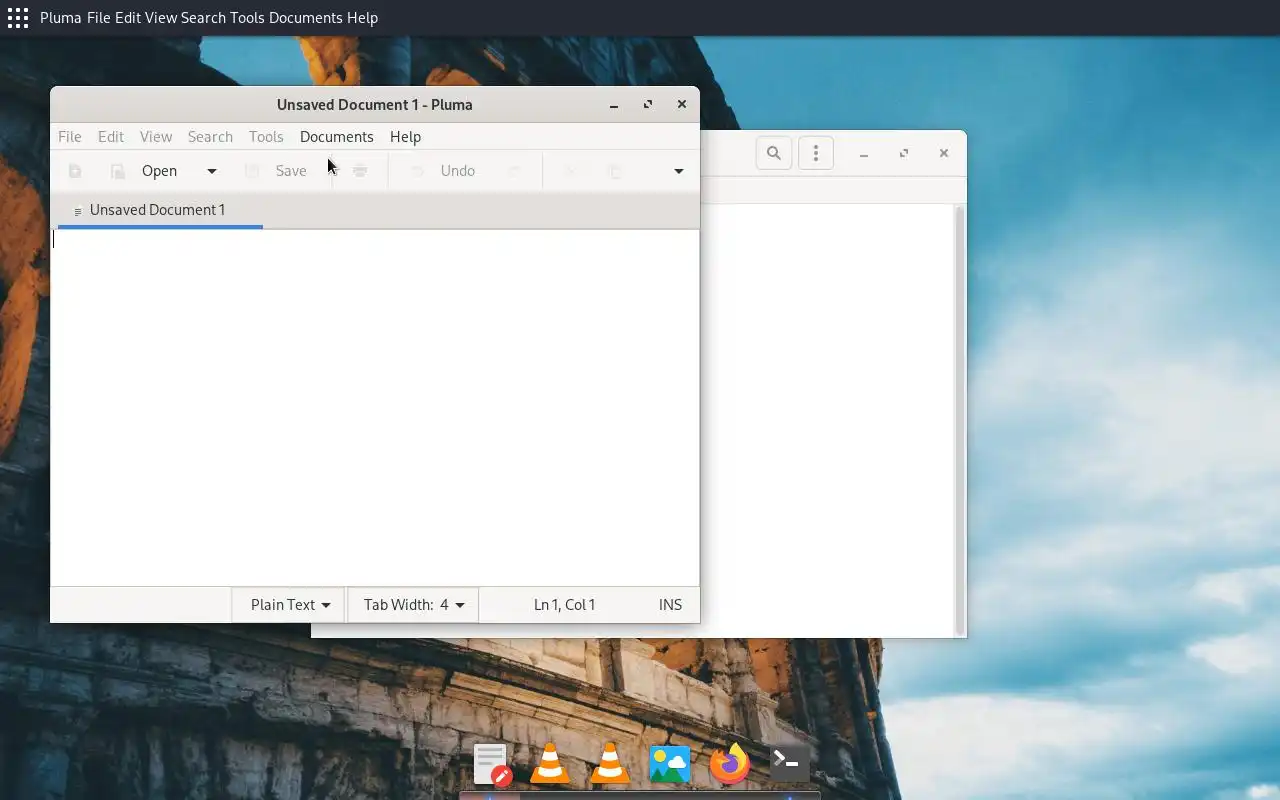Click inside the empty text editing area
This screenshot has height=800, width=1280.
tap(375, 408)
